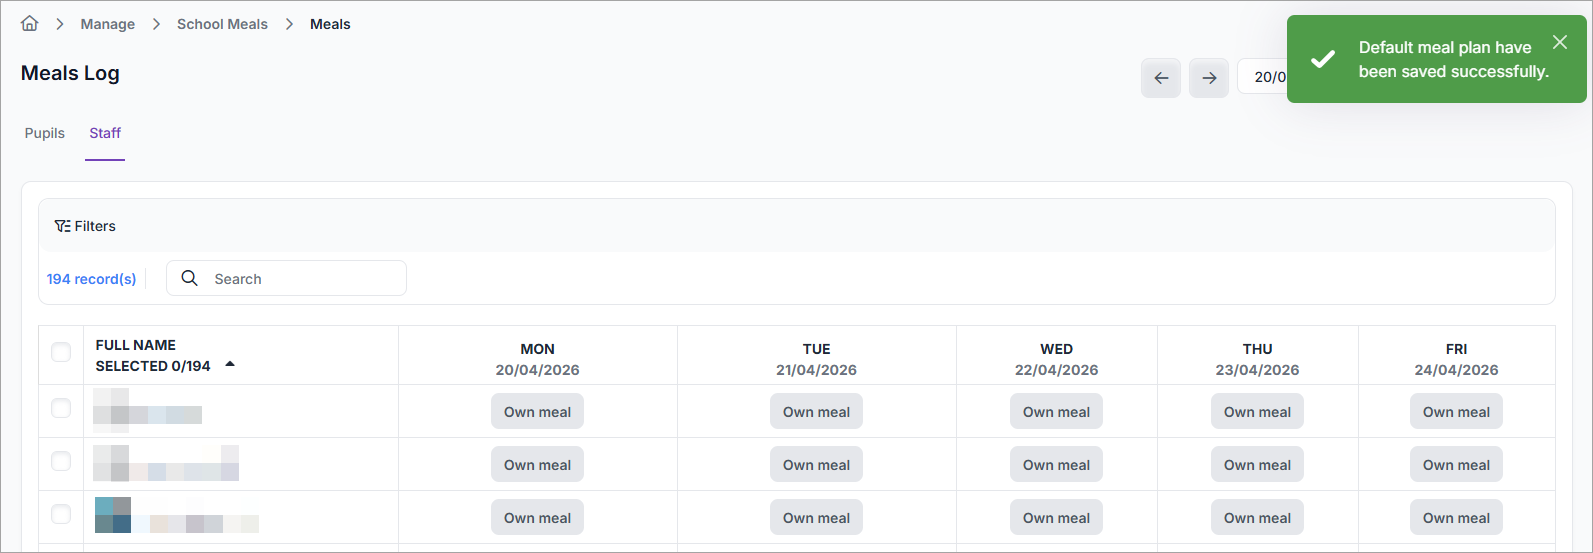Open Wednesday's Own meal in second row

(1056, 465)
